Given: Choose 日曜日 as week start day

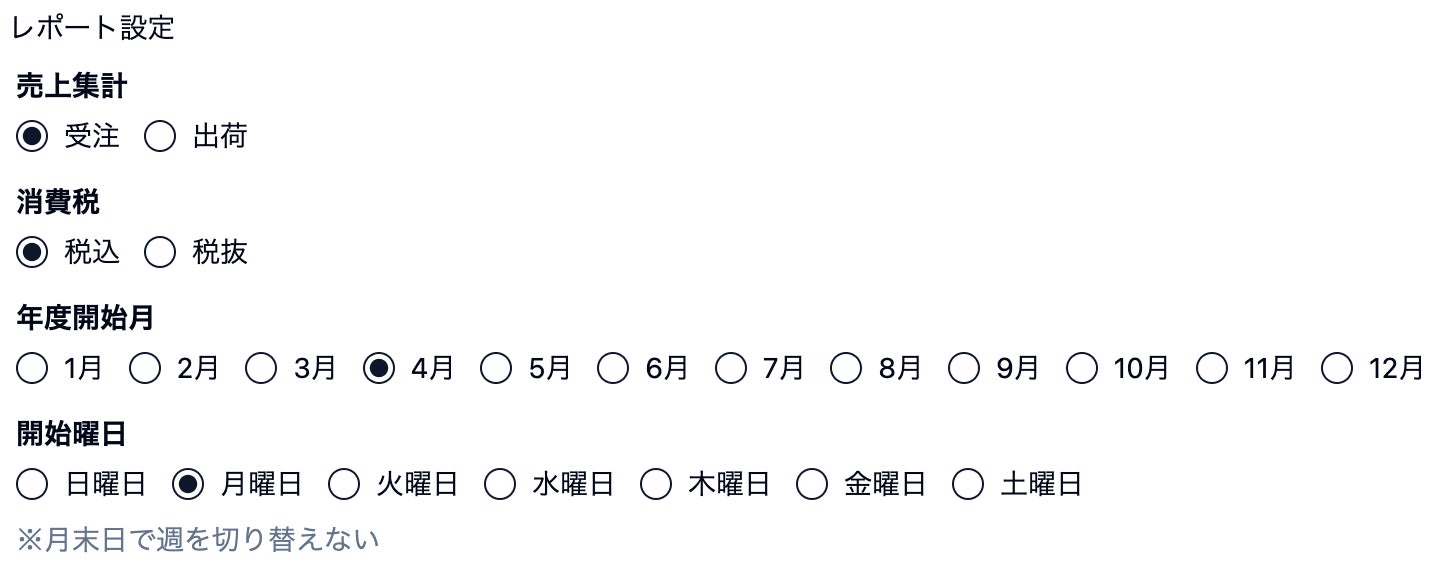Looking at the screenshot, I should pyautogui.click(x=32, y=485).
